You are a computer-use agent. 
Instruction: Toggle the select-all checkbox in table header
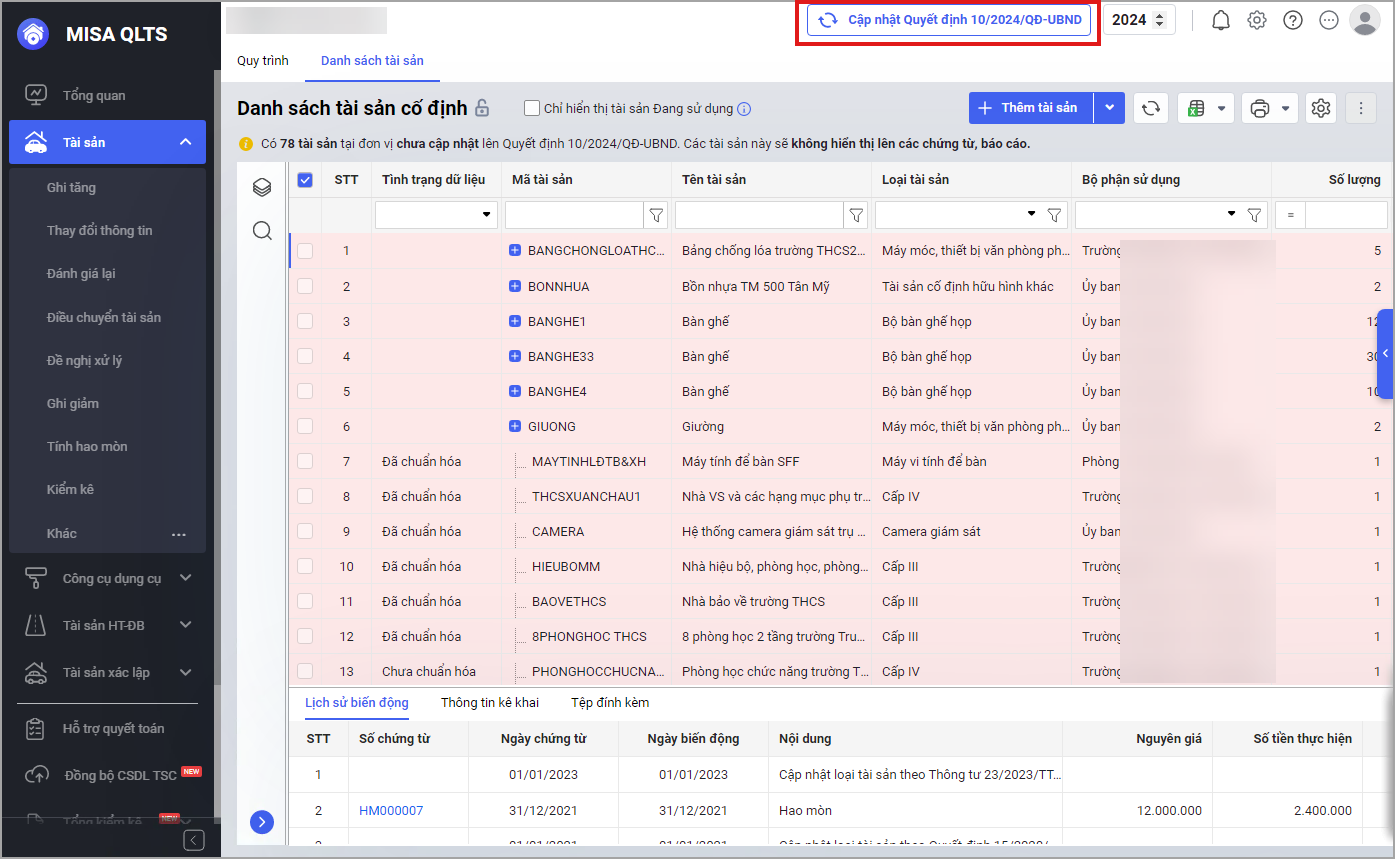306,180
